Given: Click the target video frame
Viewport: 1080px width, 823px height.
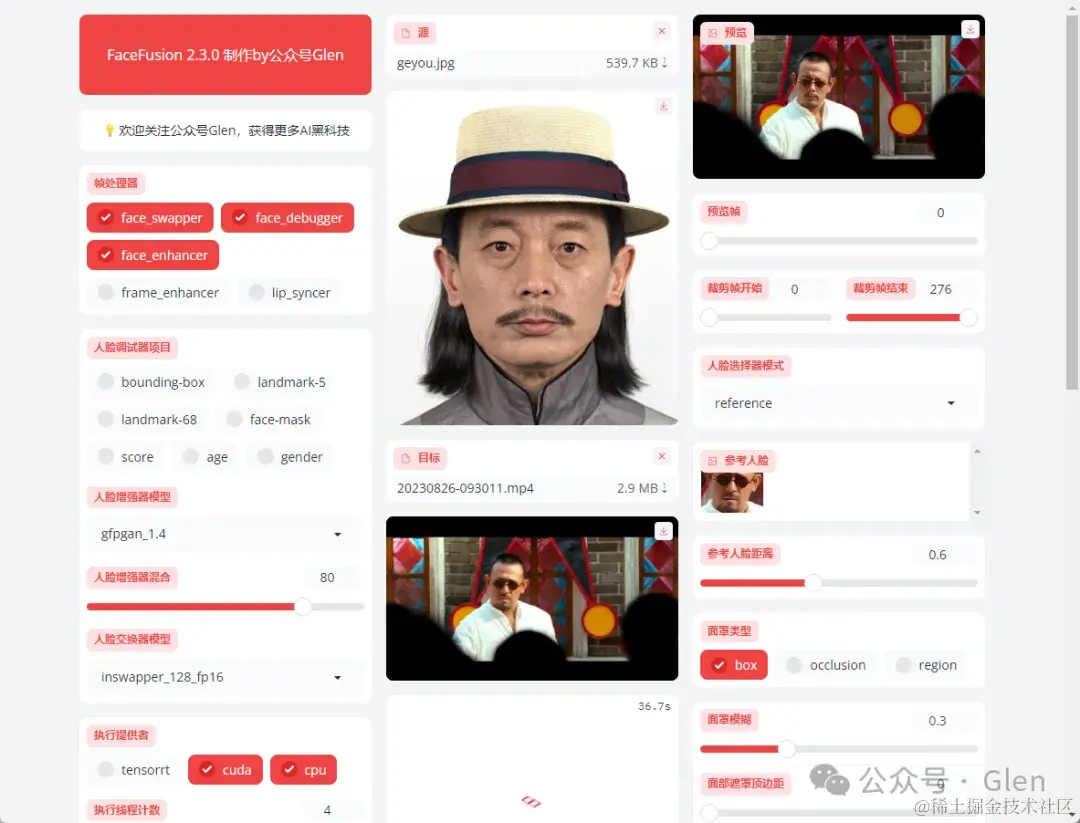Looking at the screenshot, I should 532,598.
